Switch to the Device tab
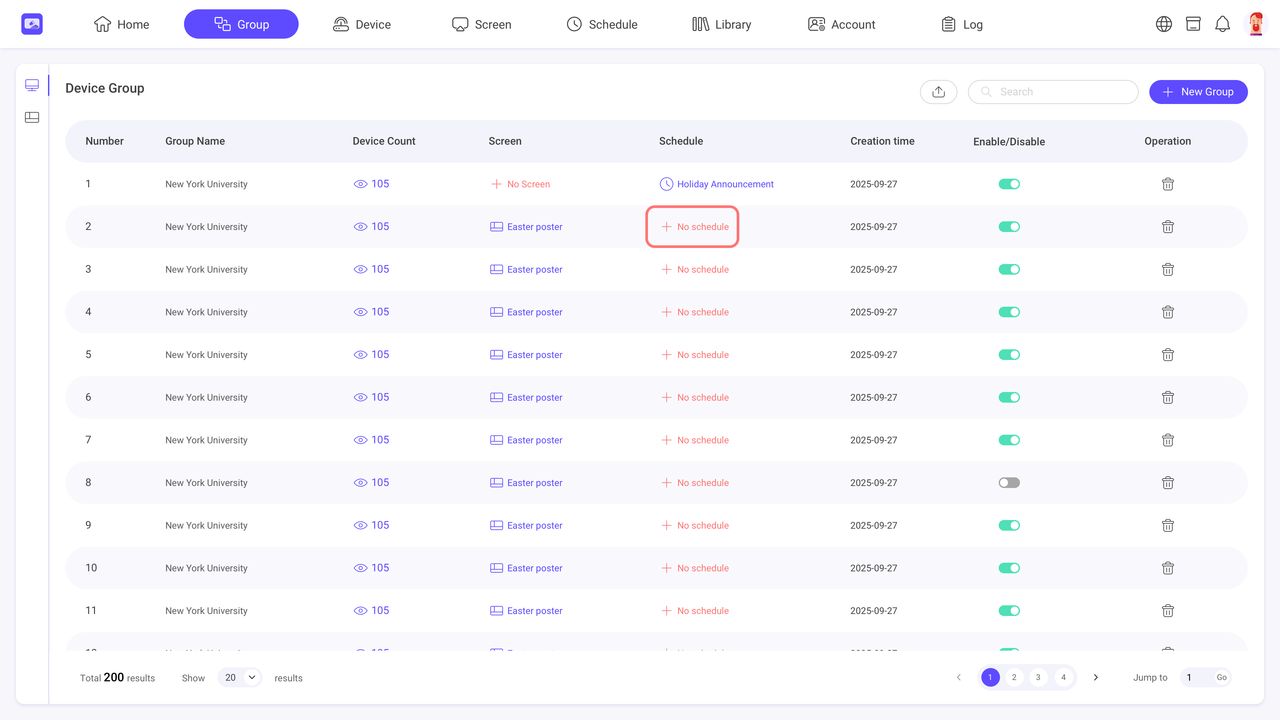This screenshot has height=720, width=1280. coord(361,24)
